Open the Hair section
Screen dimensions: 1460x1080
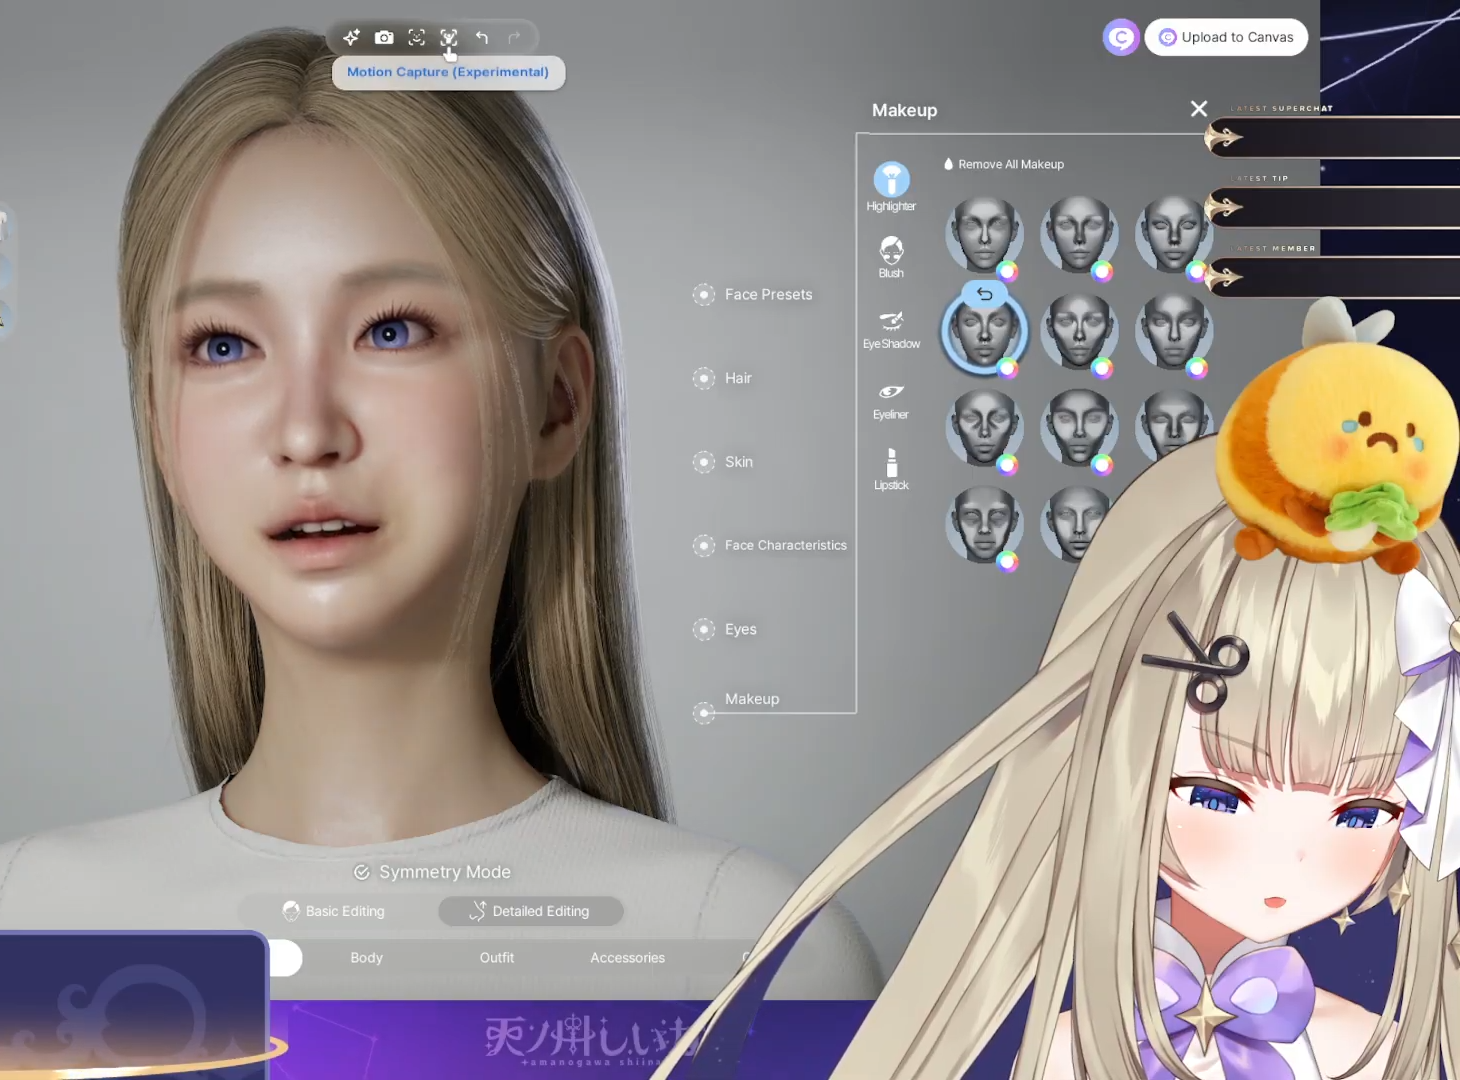[x=722, y=378]
